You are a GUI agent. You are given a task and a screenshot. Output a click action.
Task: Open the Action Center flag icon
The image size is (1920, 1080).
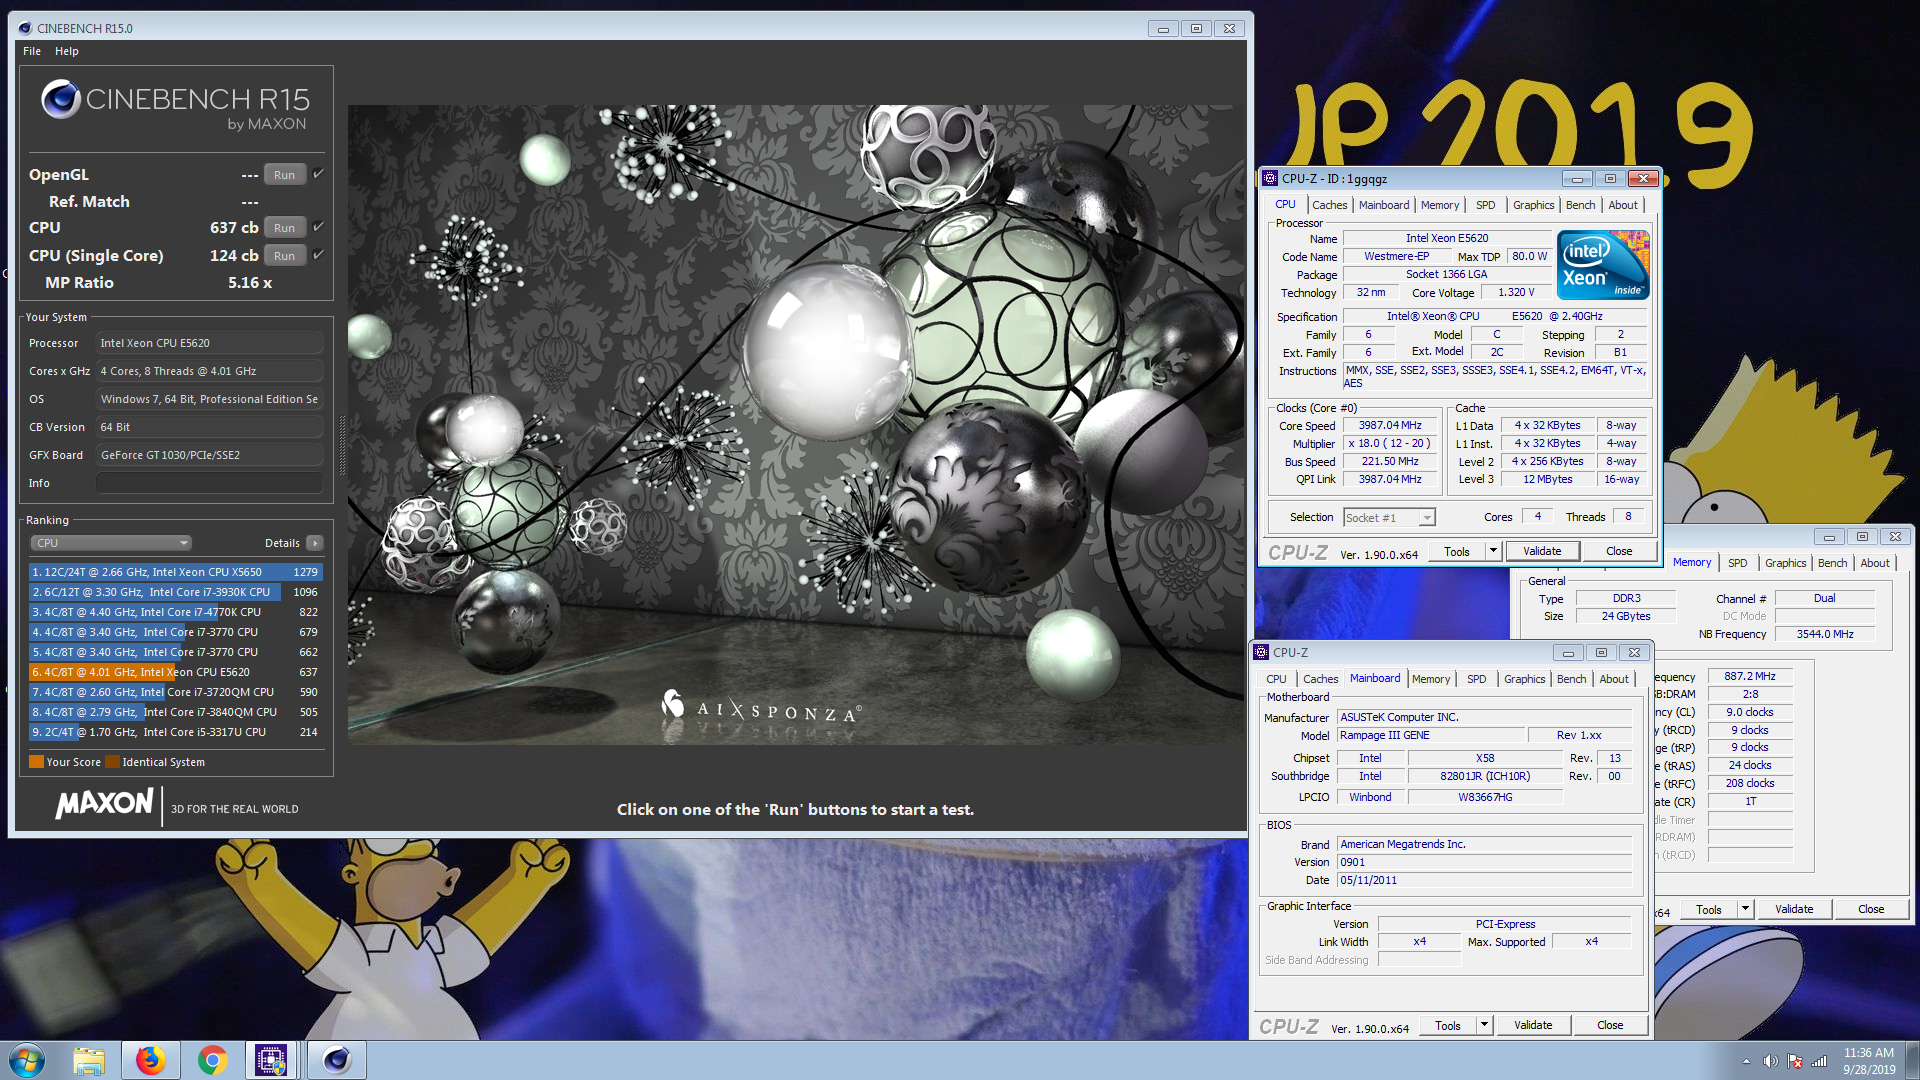1795,1061
